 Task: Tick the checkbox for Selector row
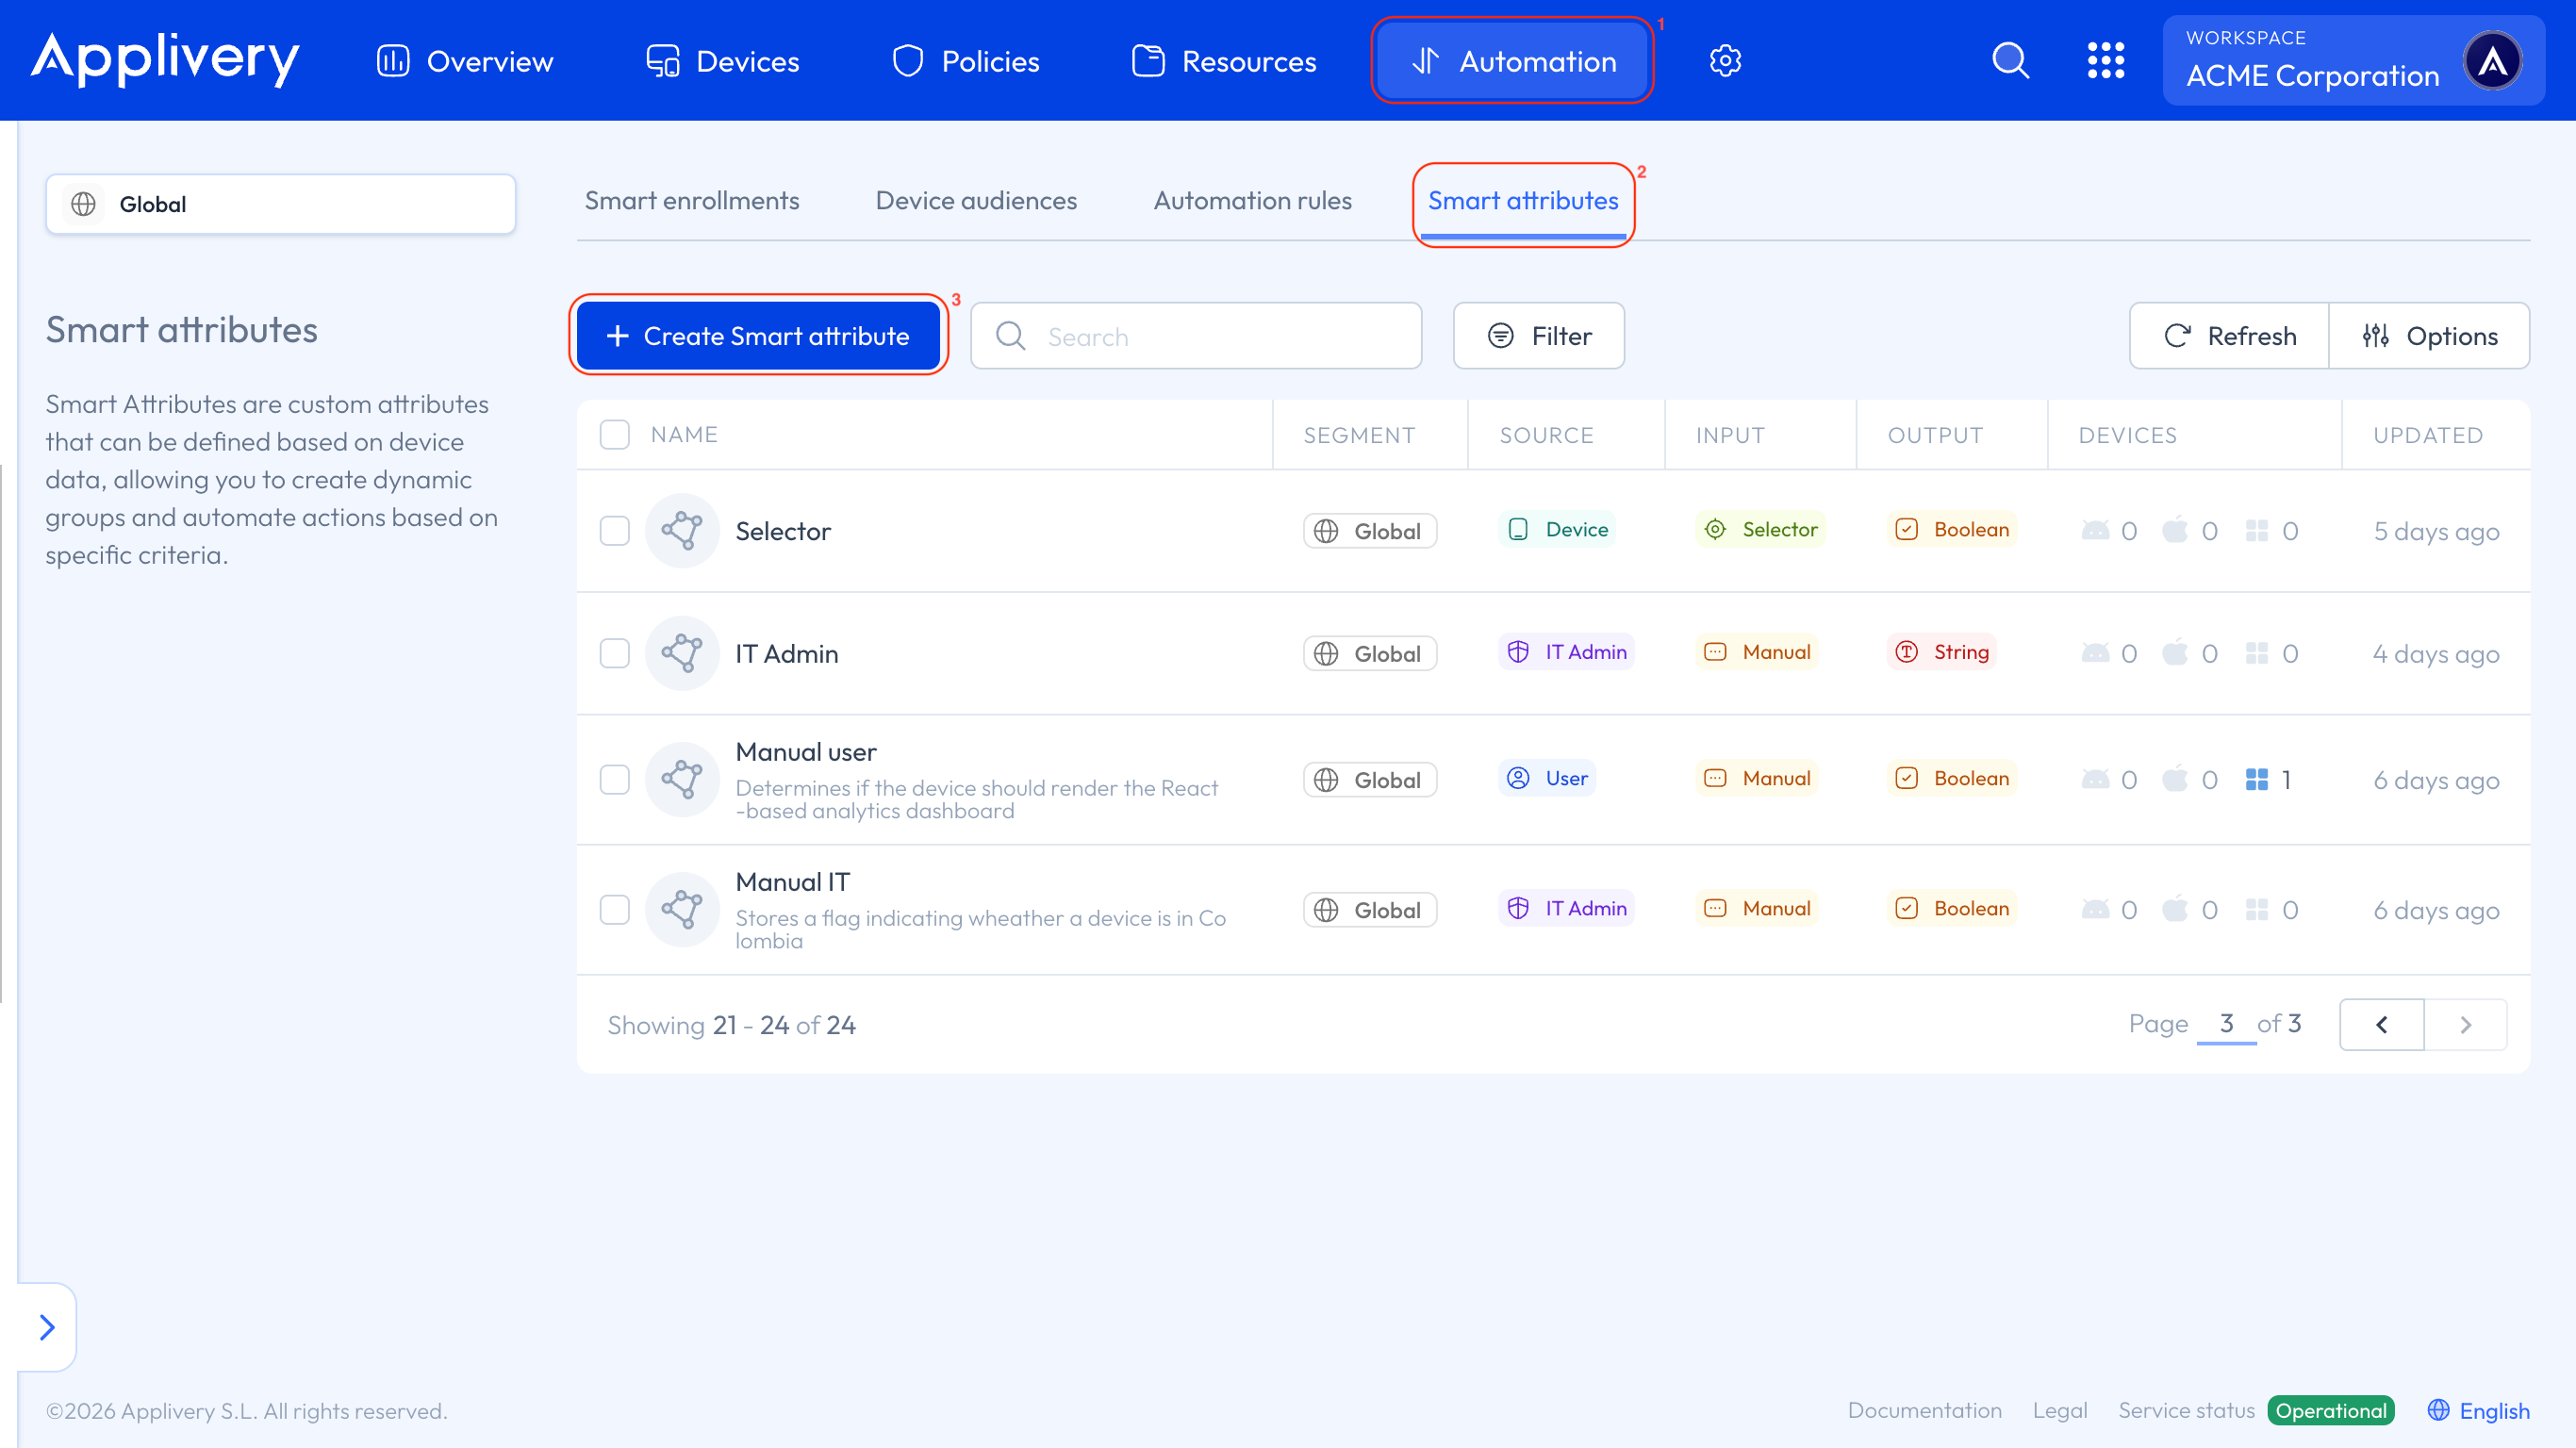coord(614,530)
